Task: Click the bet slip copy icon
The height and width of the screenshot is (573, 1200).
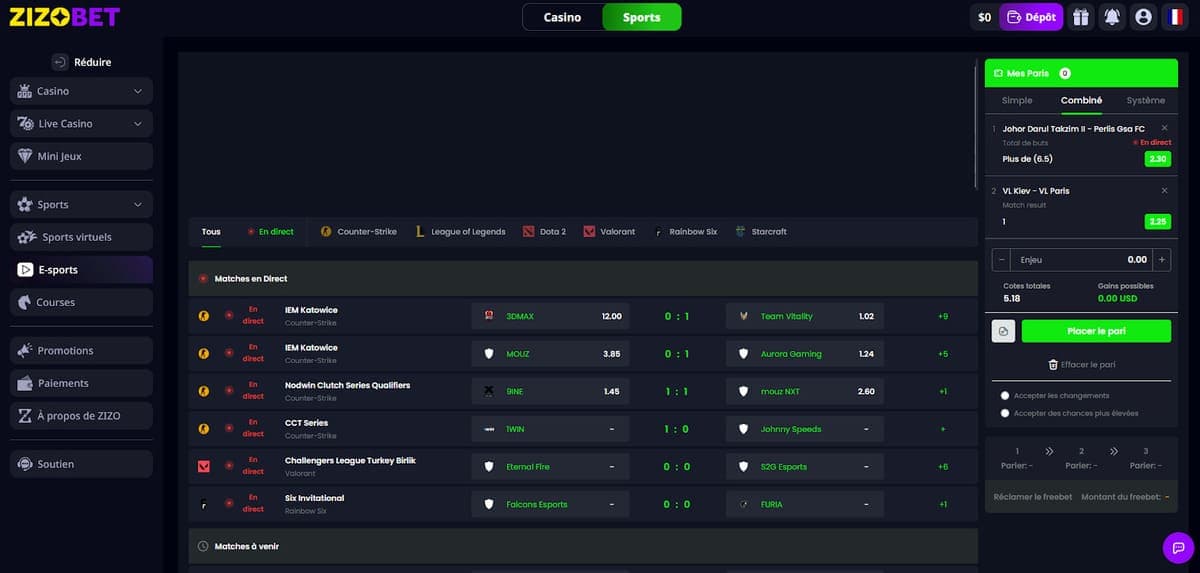Action: tap(1003, 331)
